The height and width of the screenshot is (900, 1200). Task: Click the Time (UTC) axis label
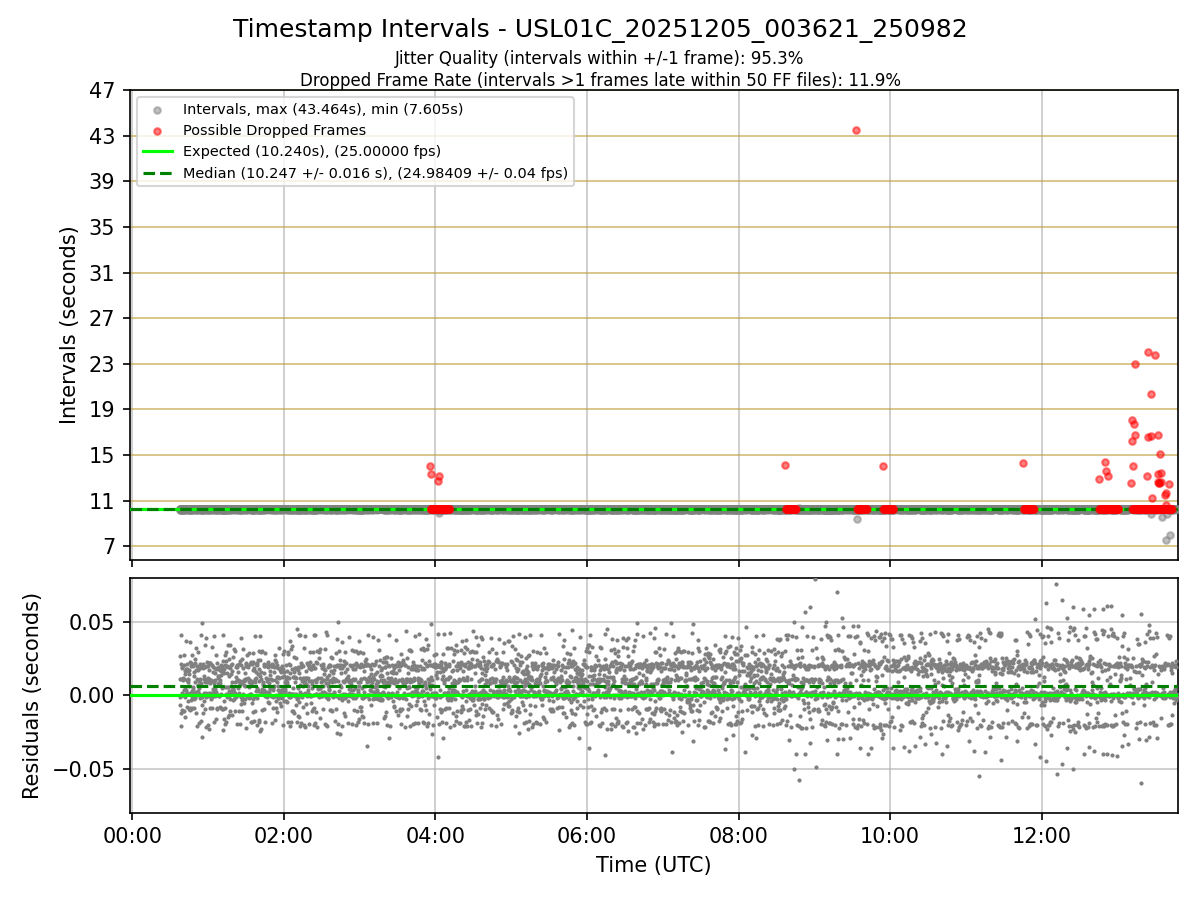(x=654, y=865)
